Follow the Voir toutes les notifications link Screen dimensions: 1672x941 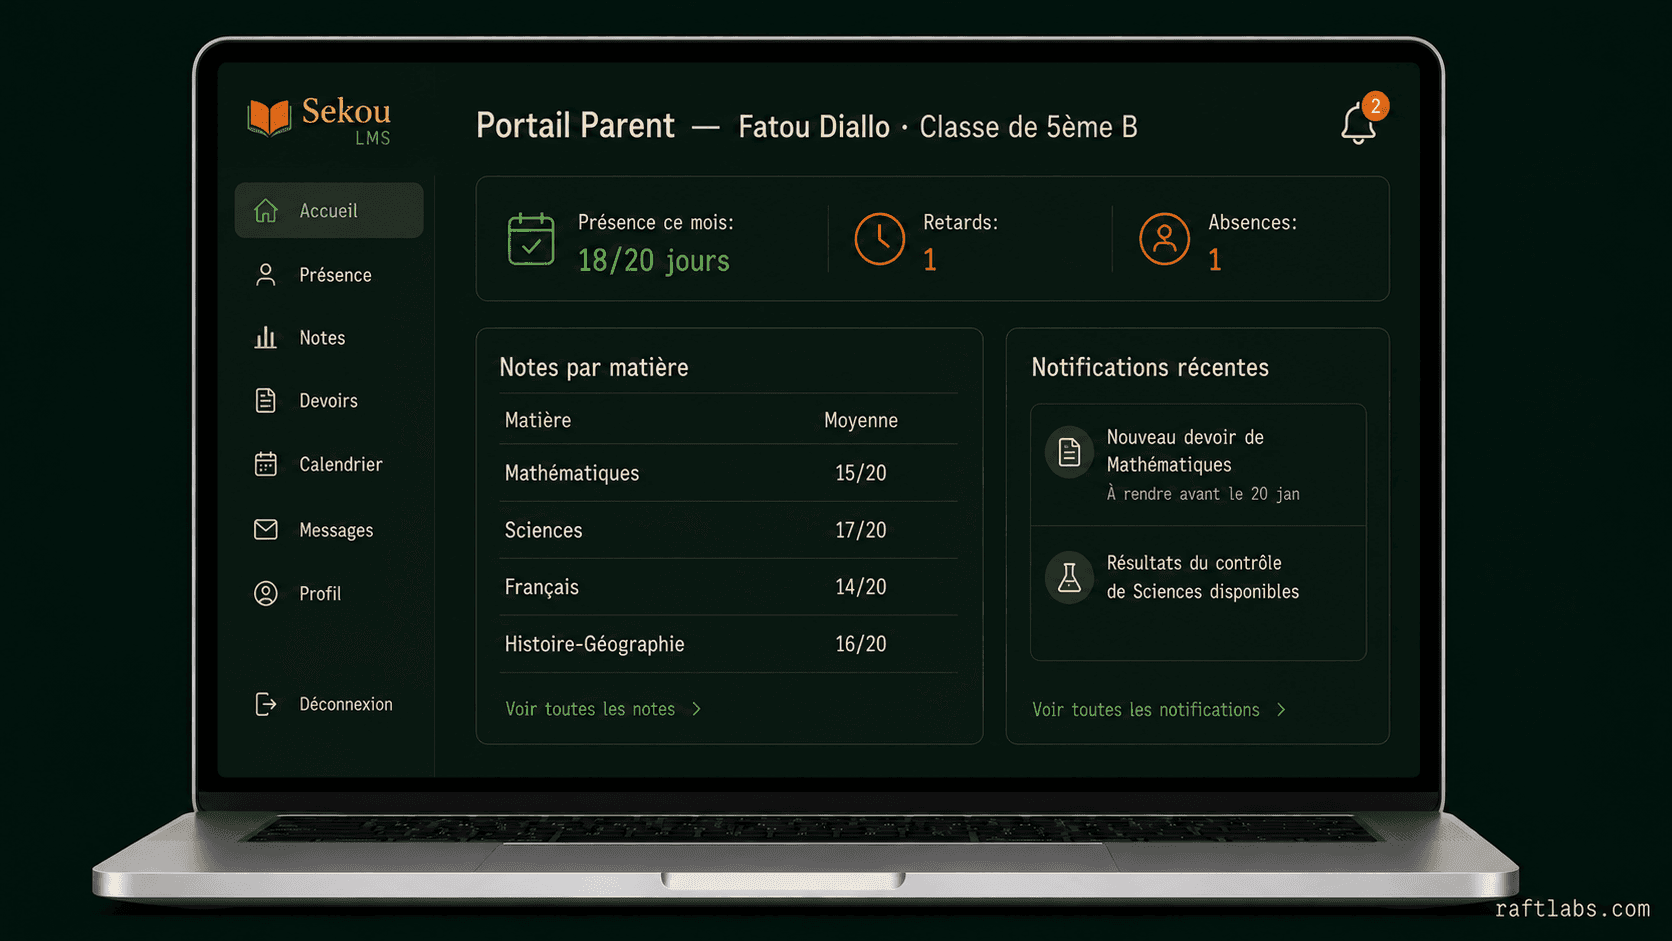[1146, 710]
